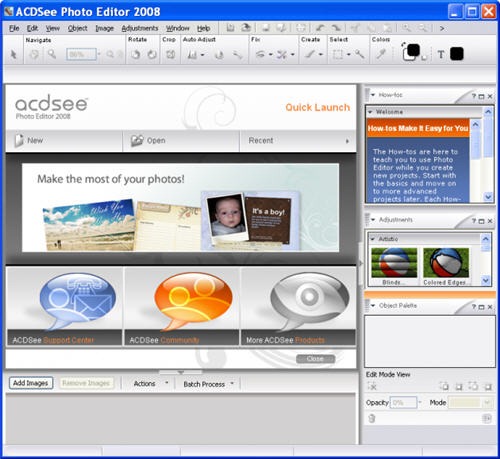Viewport: 500px width, 459px height.
Task: Open the Help menu
Action: pyautogui.click(x=203, y=28)
